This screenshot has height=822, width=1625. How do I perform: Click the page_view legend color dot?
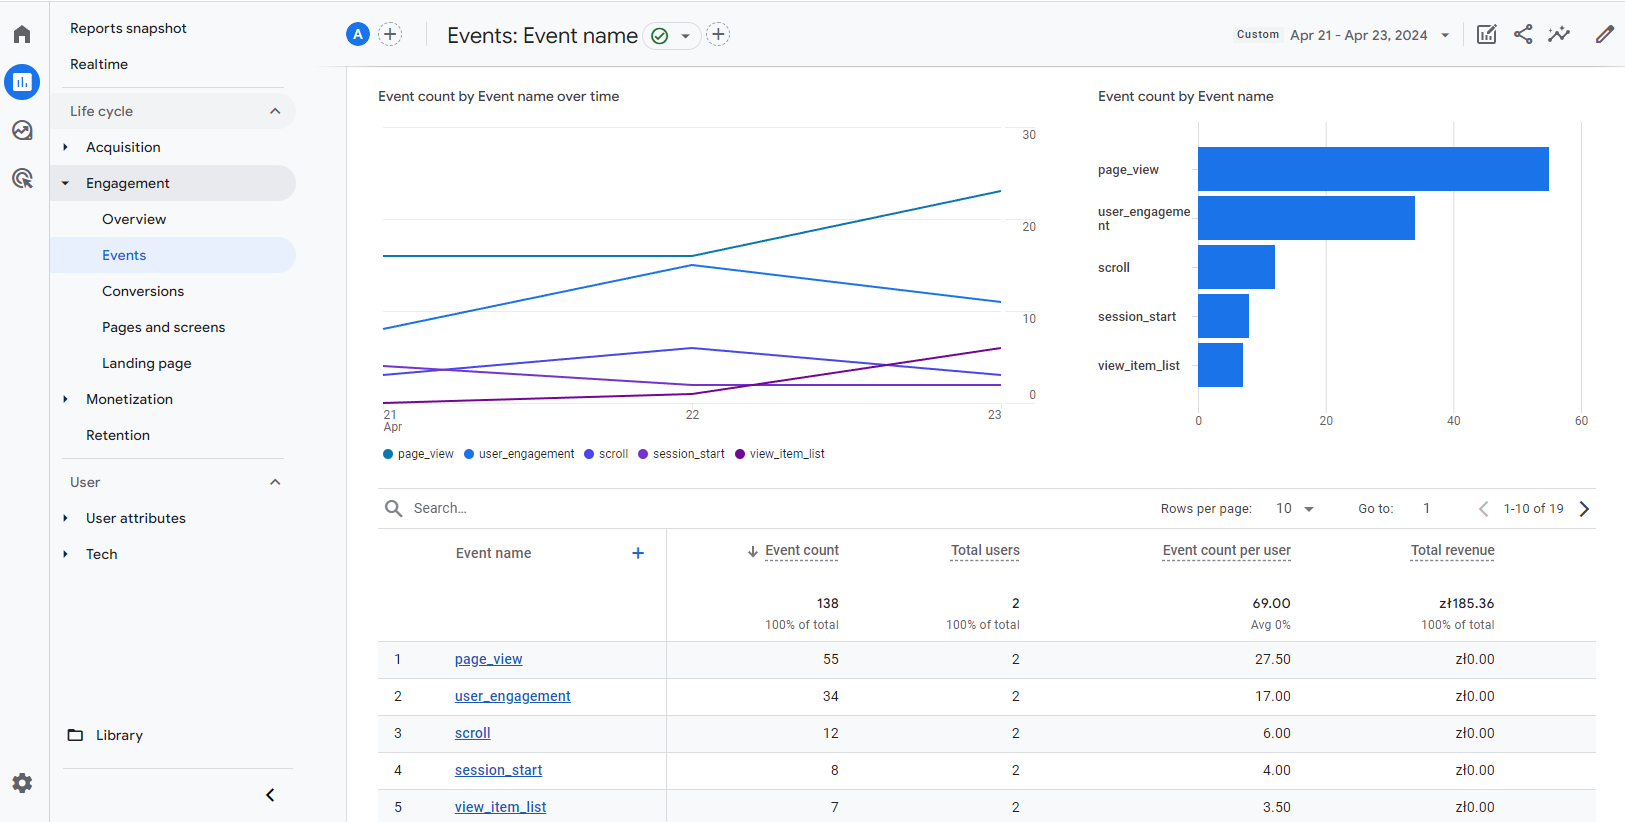388,454
